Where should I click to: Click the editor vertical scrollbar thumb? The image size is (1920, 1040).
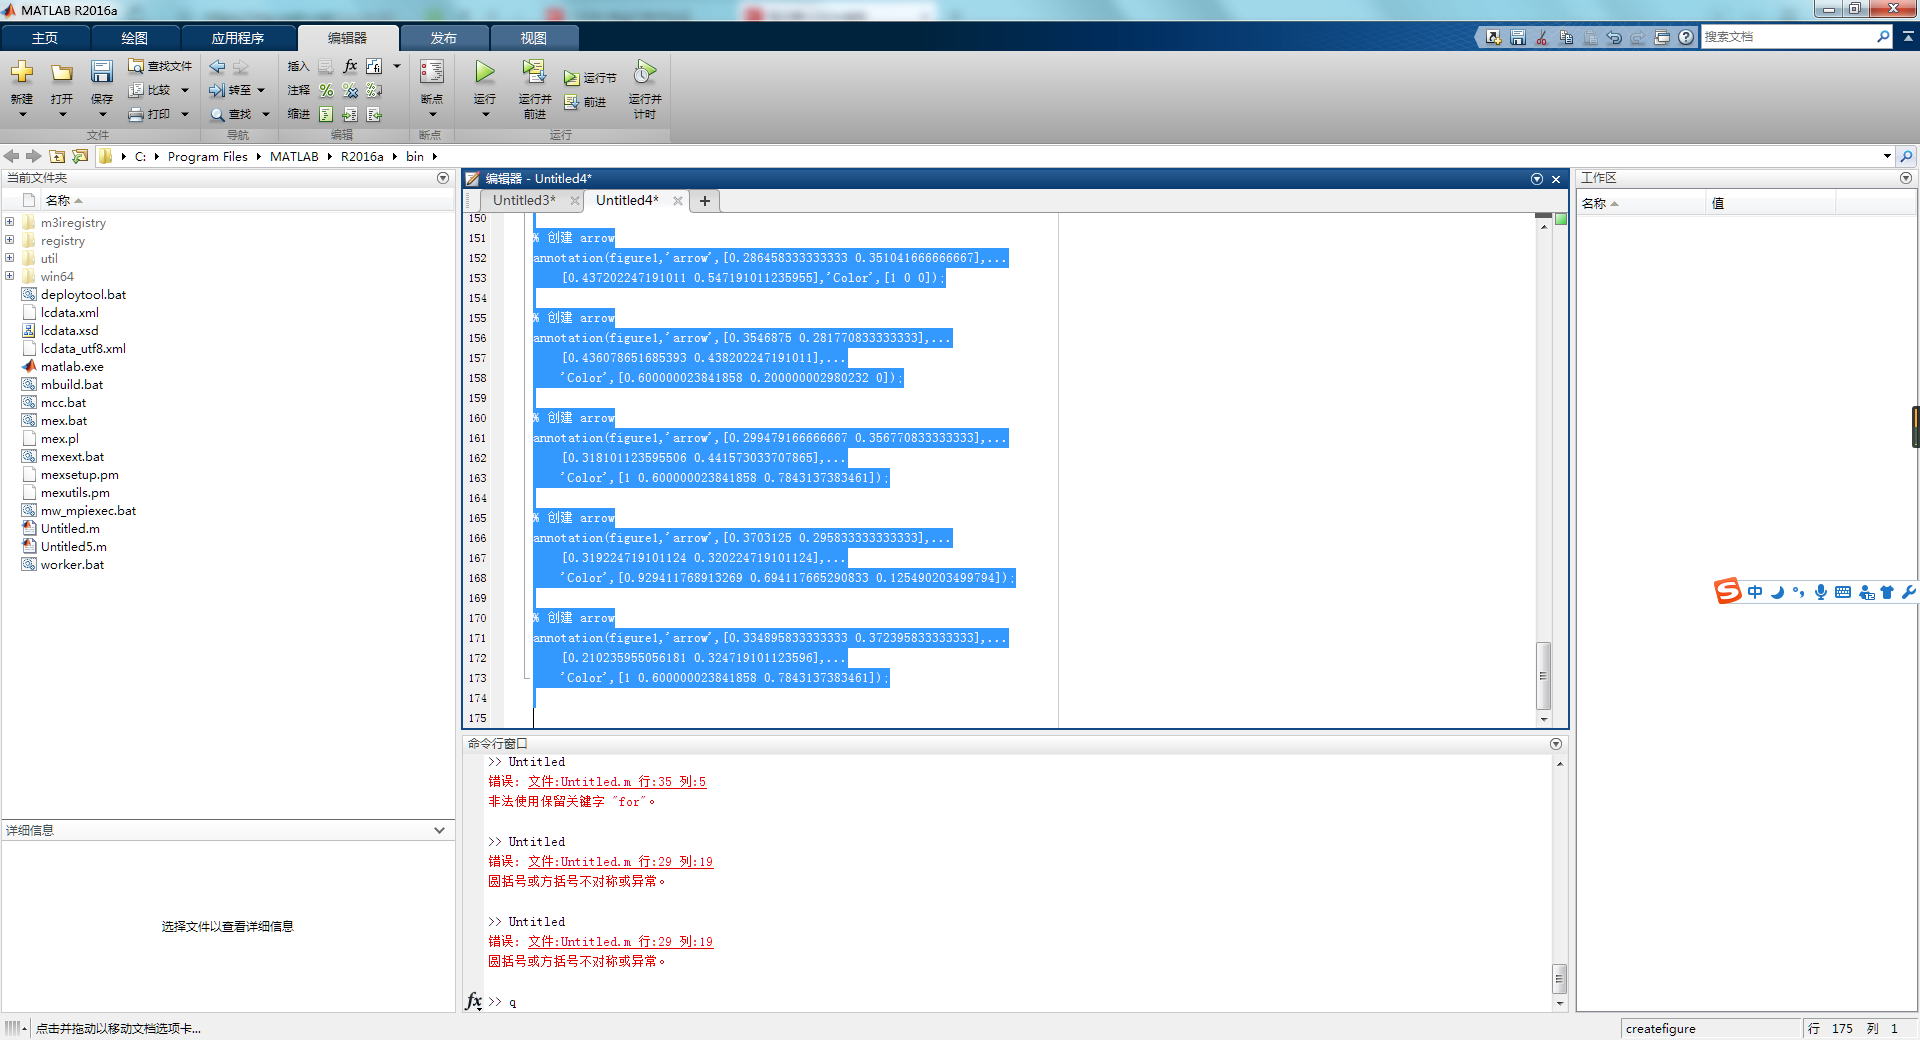(x=1543, y=676)
